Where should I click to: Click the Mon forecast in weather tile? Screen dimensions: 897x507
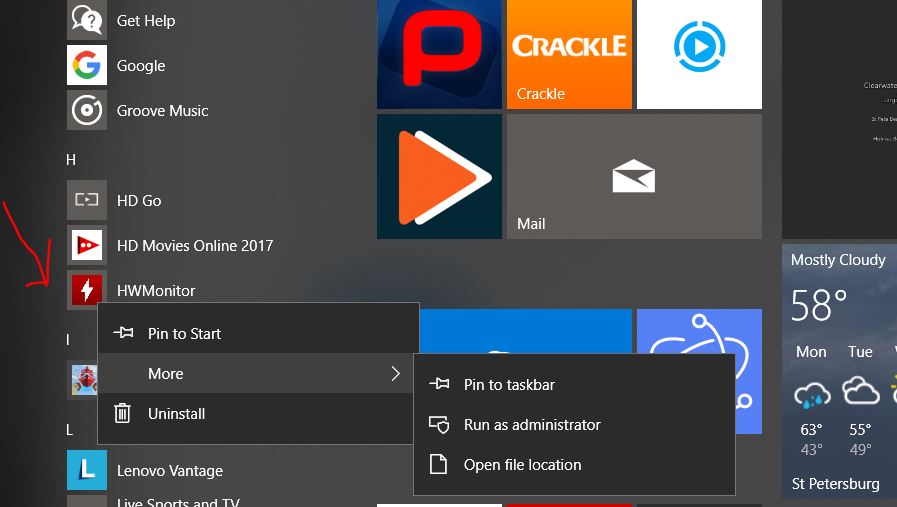(x=811, y=399)
